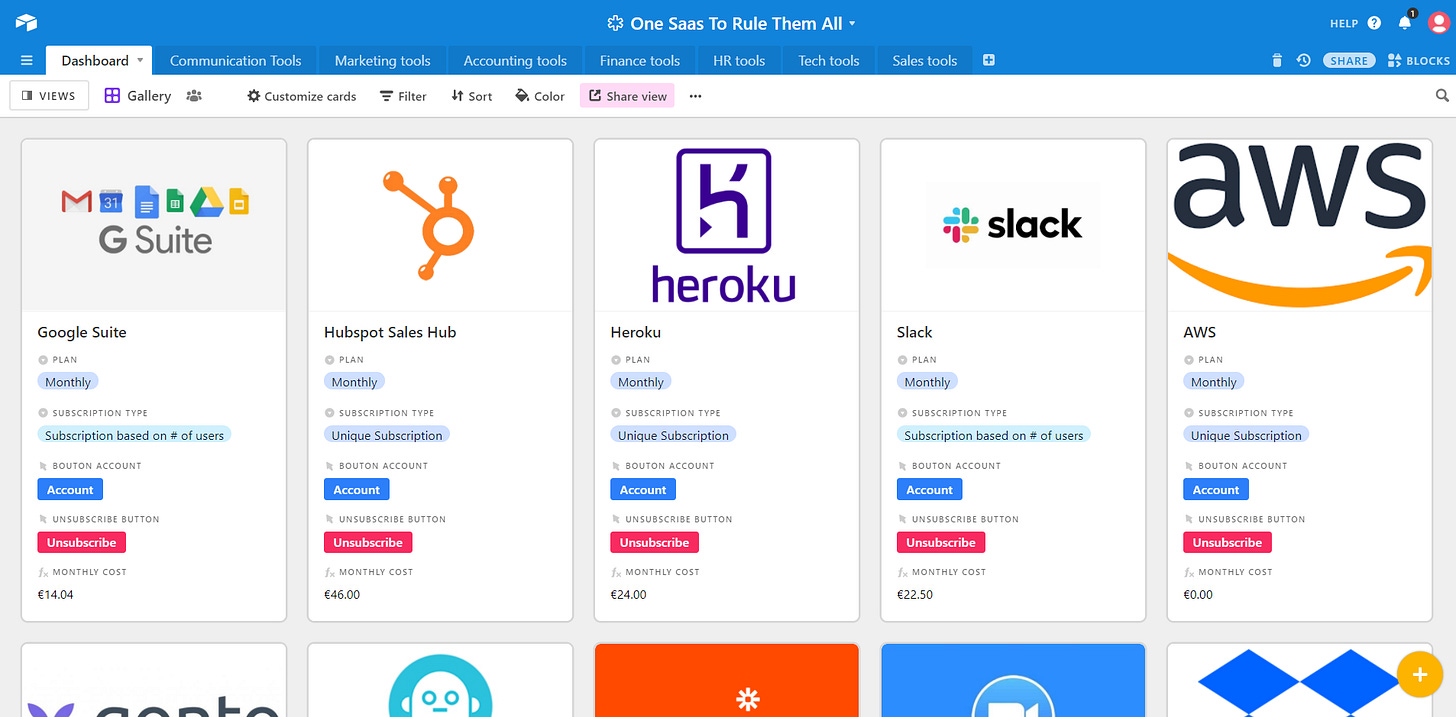Click the Help question mark icon
The height and width of the screenshot is (717, 1456).
point(1374,23)
